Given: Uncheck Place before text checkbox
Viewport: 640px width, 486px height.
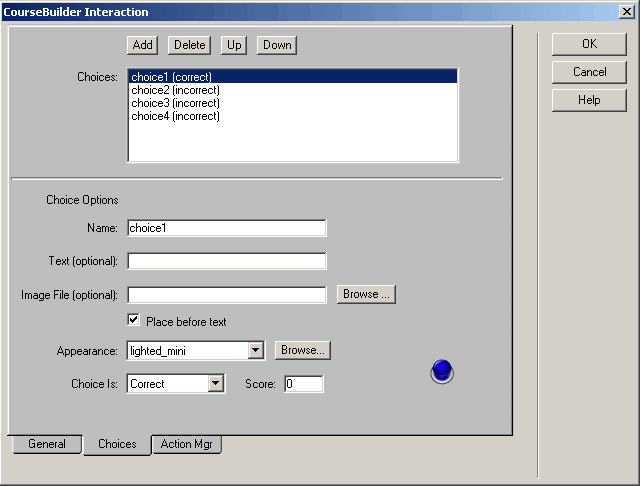Looking at the screenshot, I should tap(133, 320).
